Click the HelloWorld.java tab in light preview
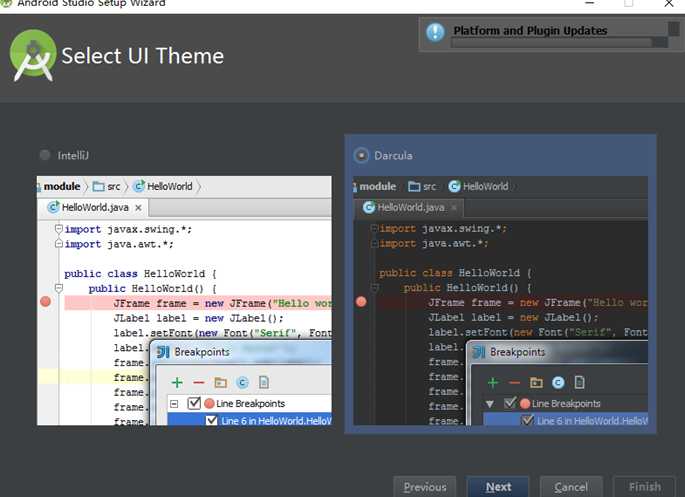The height and width of the screenshot is (497, 685). tap(95, 207)
